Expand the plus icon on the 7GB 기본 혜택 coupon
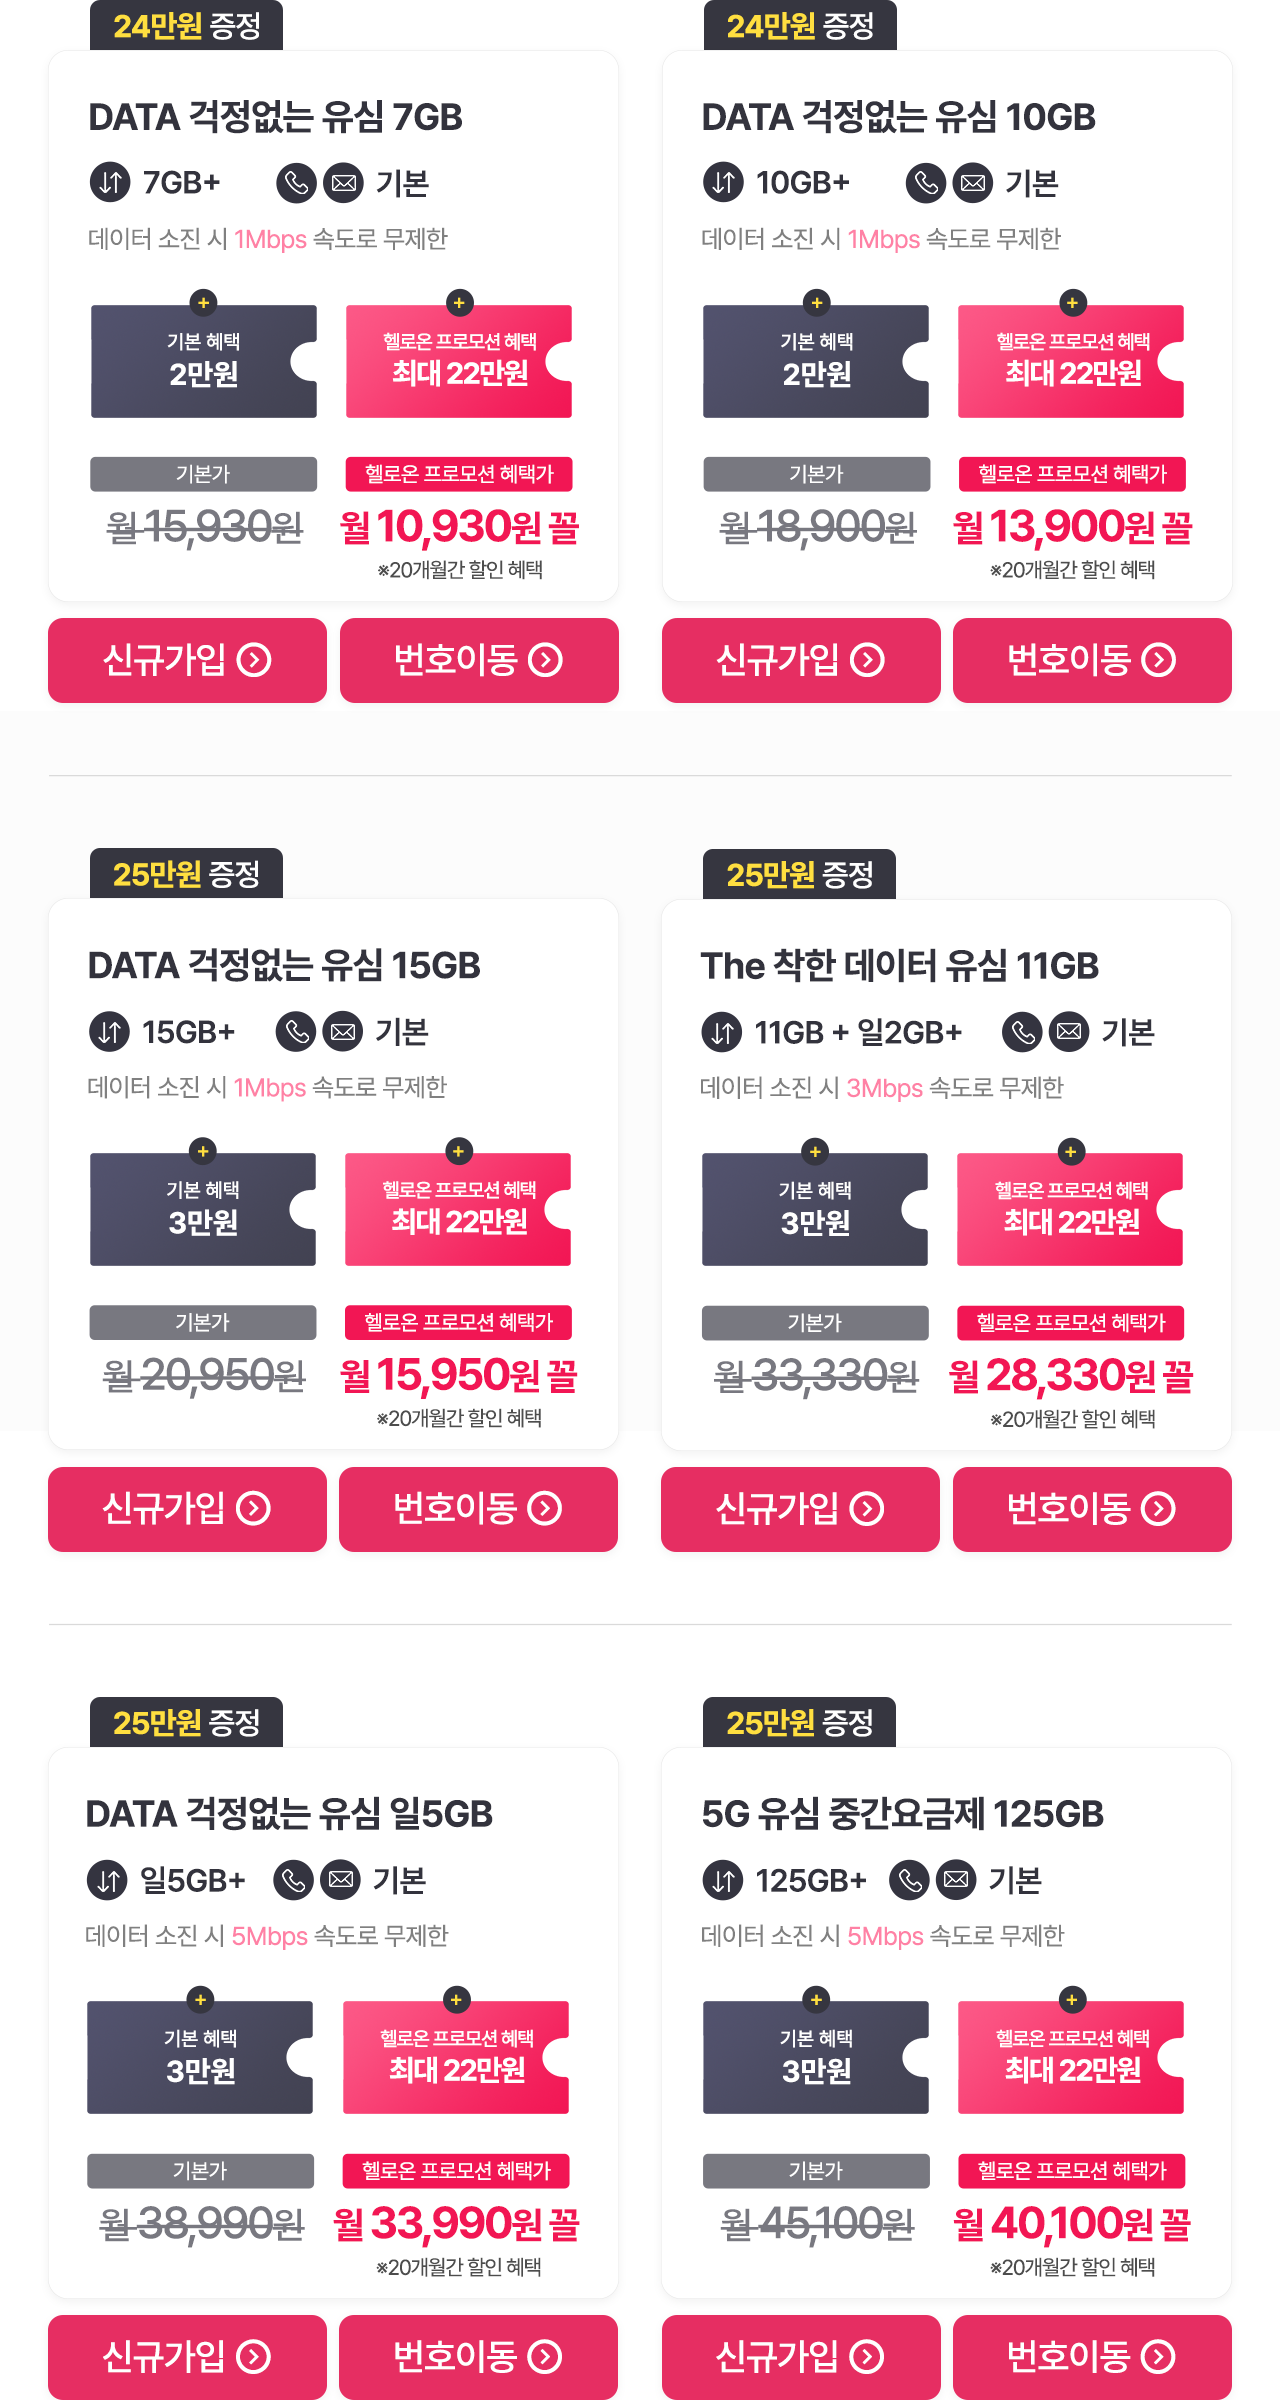1280x2400 pixels. [204, 303]
